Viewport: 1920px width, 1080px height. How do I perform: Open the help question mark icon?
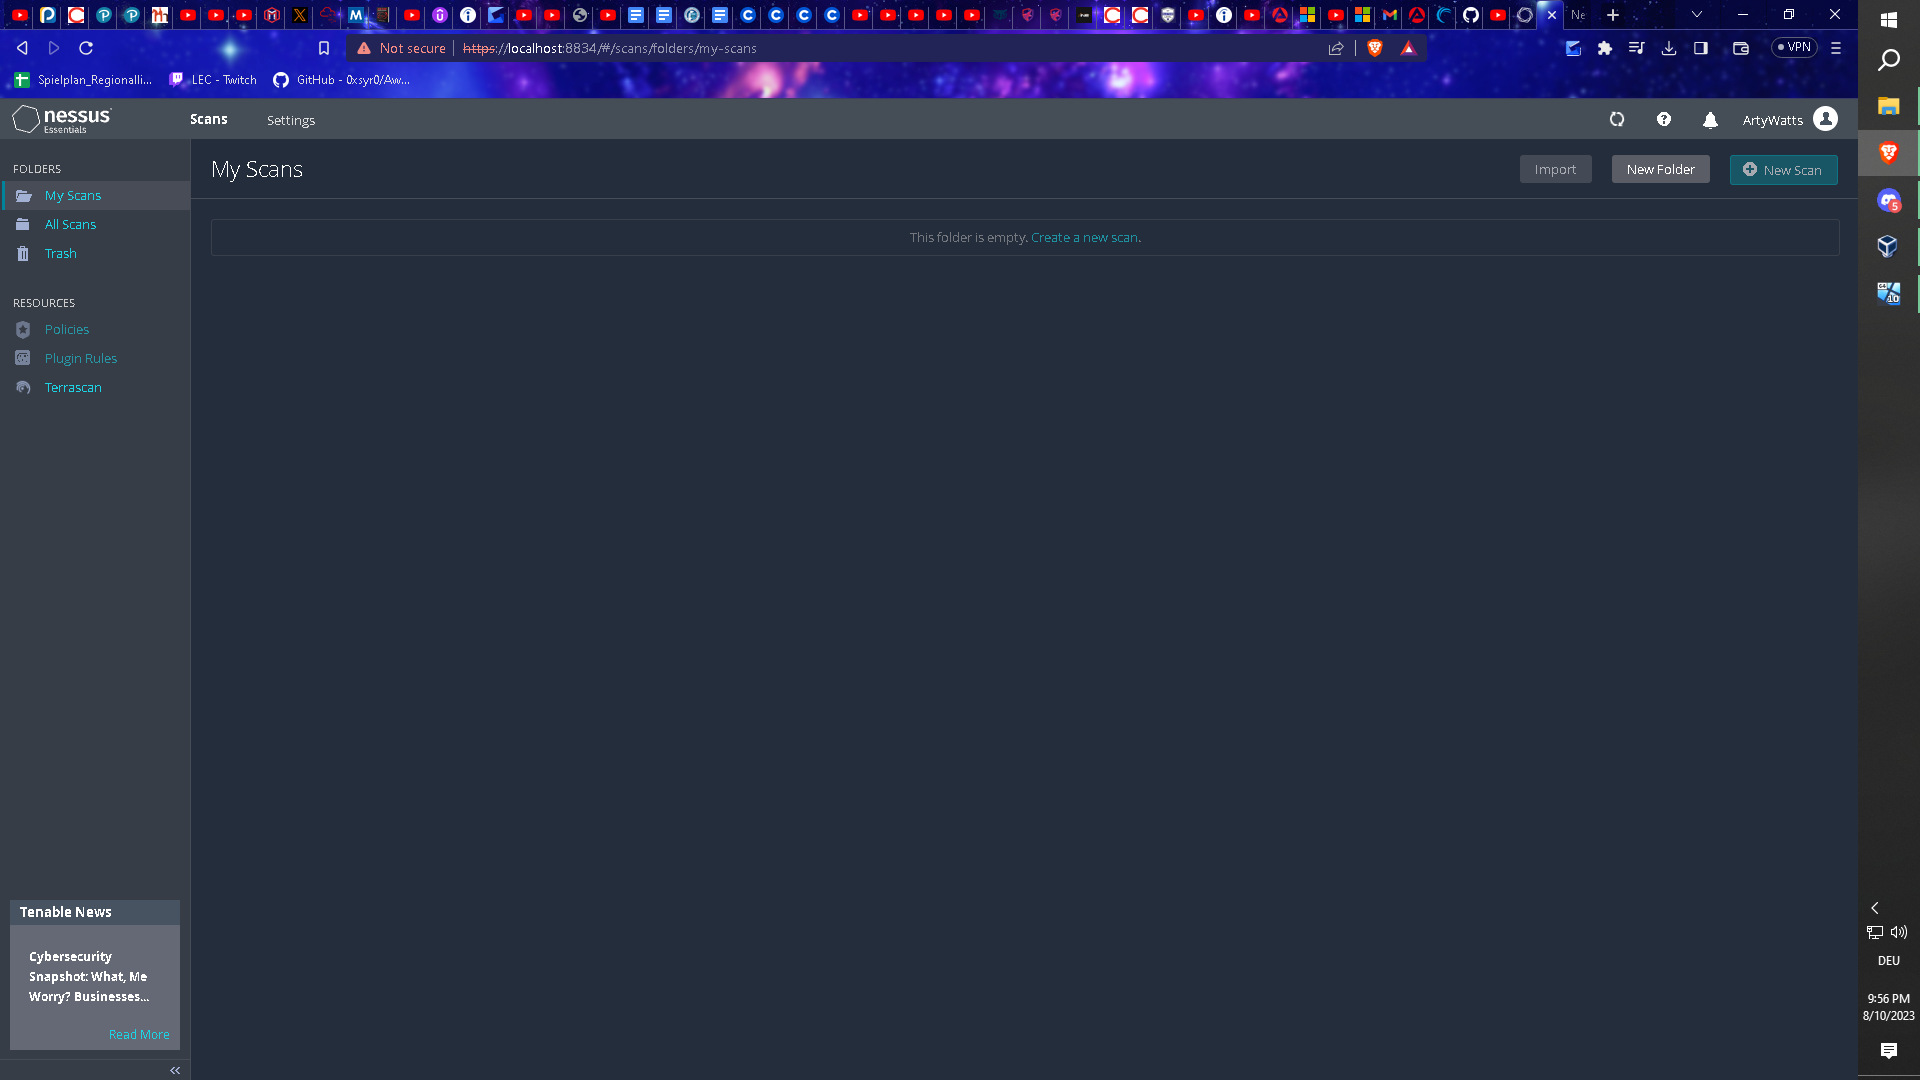coord(1664,120)
